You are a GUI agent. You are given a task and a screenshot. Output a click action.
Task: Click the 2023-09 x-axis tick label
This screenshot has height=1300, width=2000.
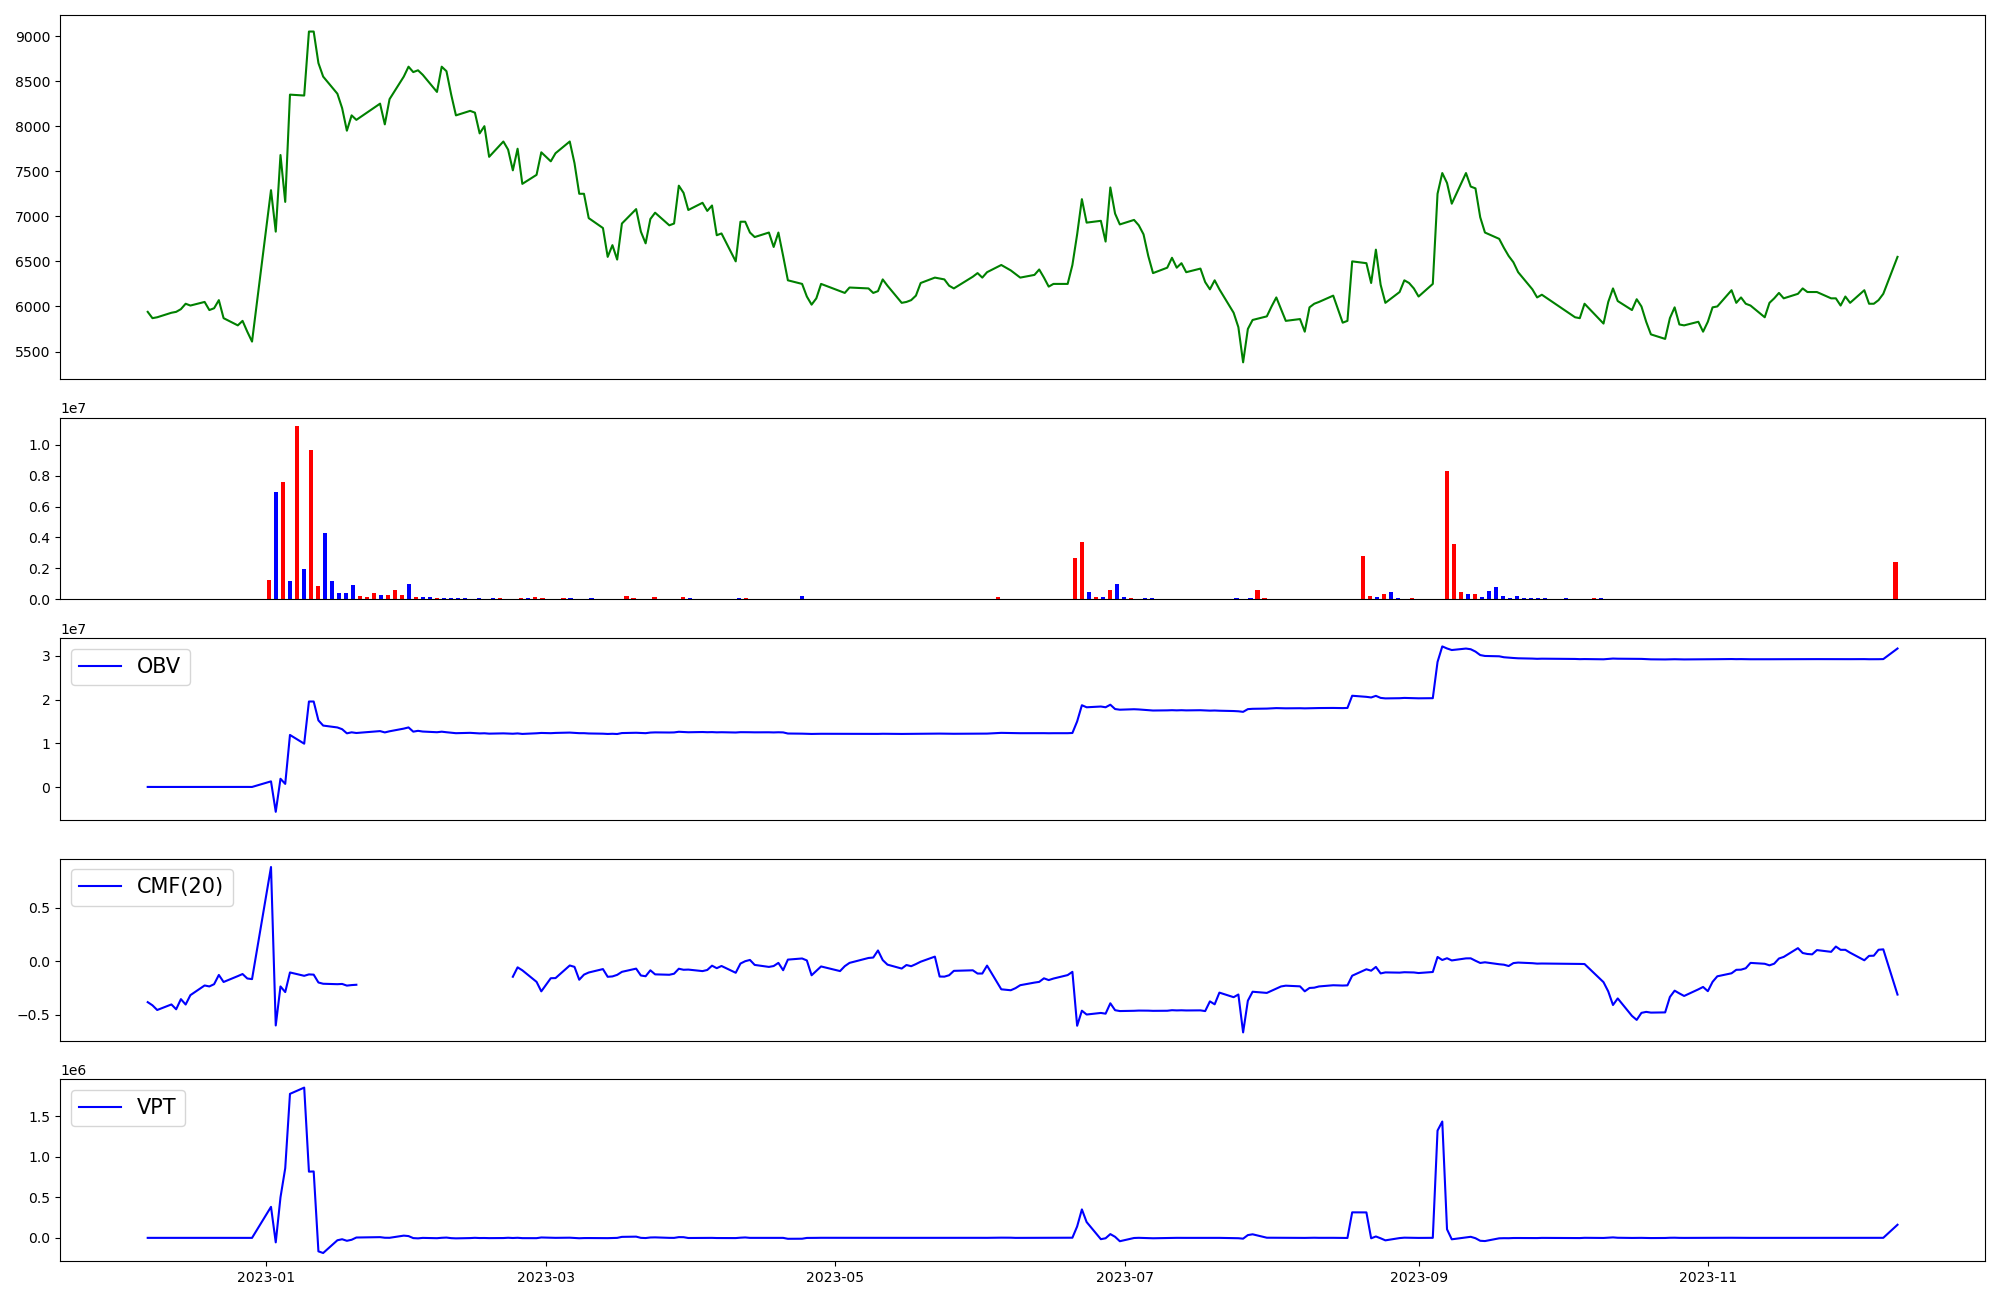click(x=1418, y=1277)
